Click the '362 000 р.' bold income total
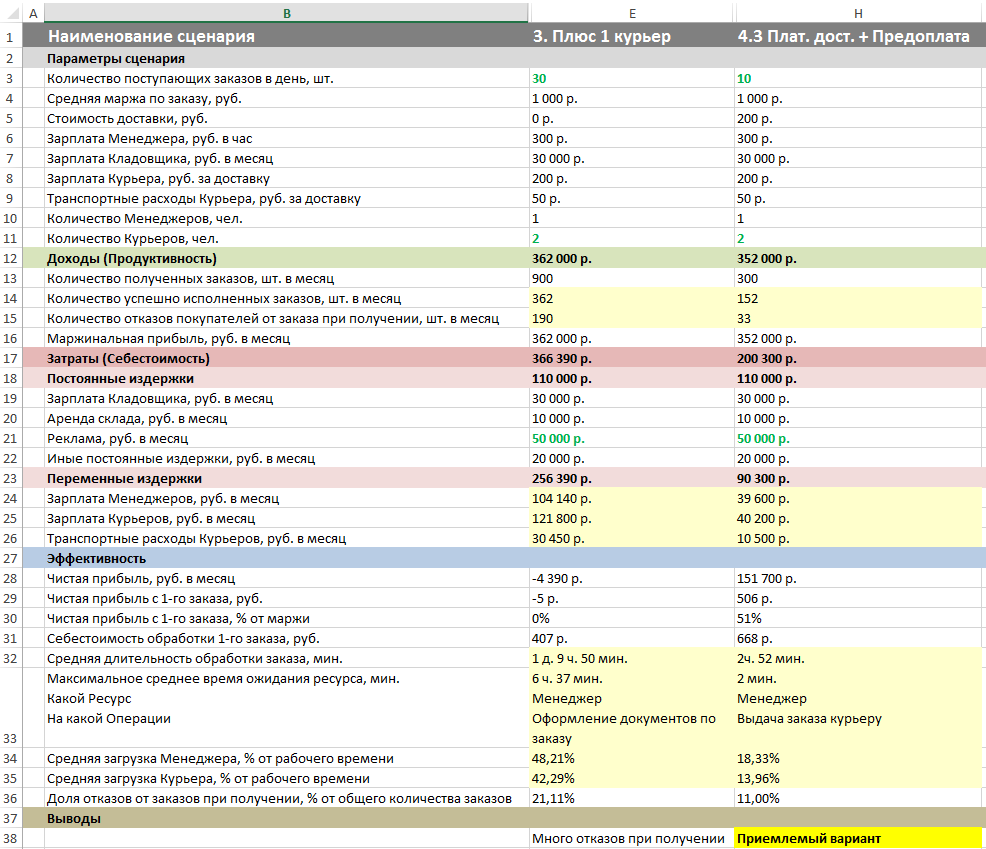 632,258
